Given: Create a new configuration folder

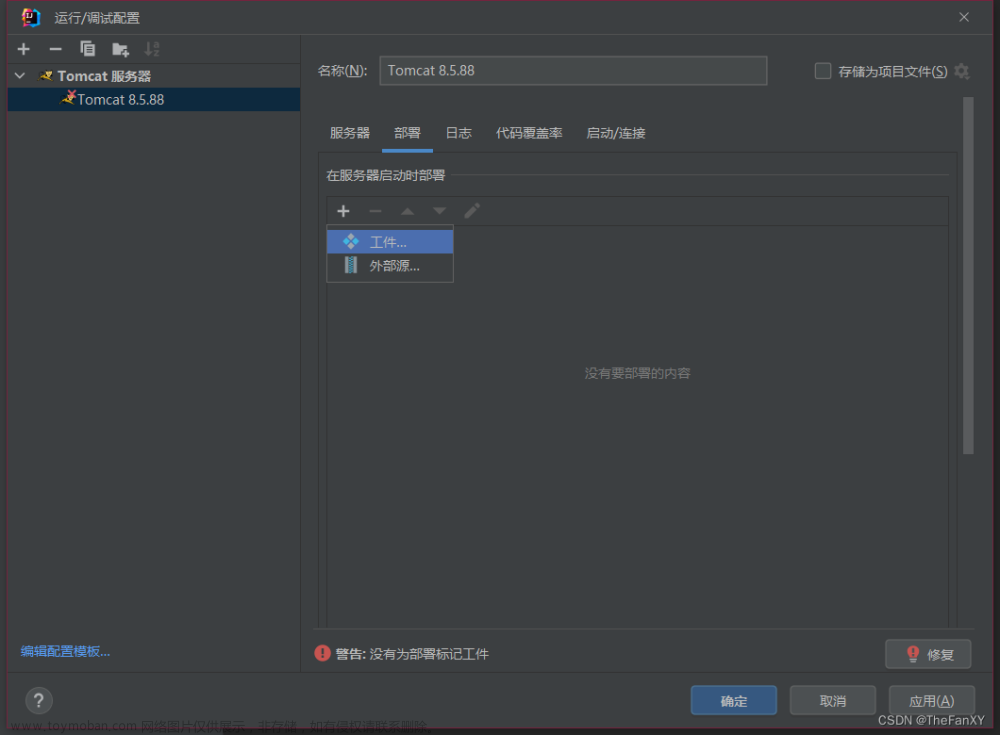Looking at the screenshot, I should [120, 49].
